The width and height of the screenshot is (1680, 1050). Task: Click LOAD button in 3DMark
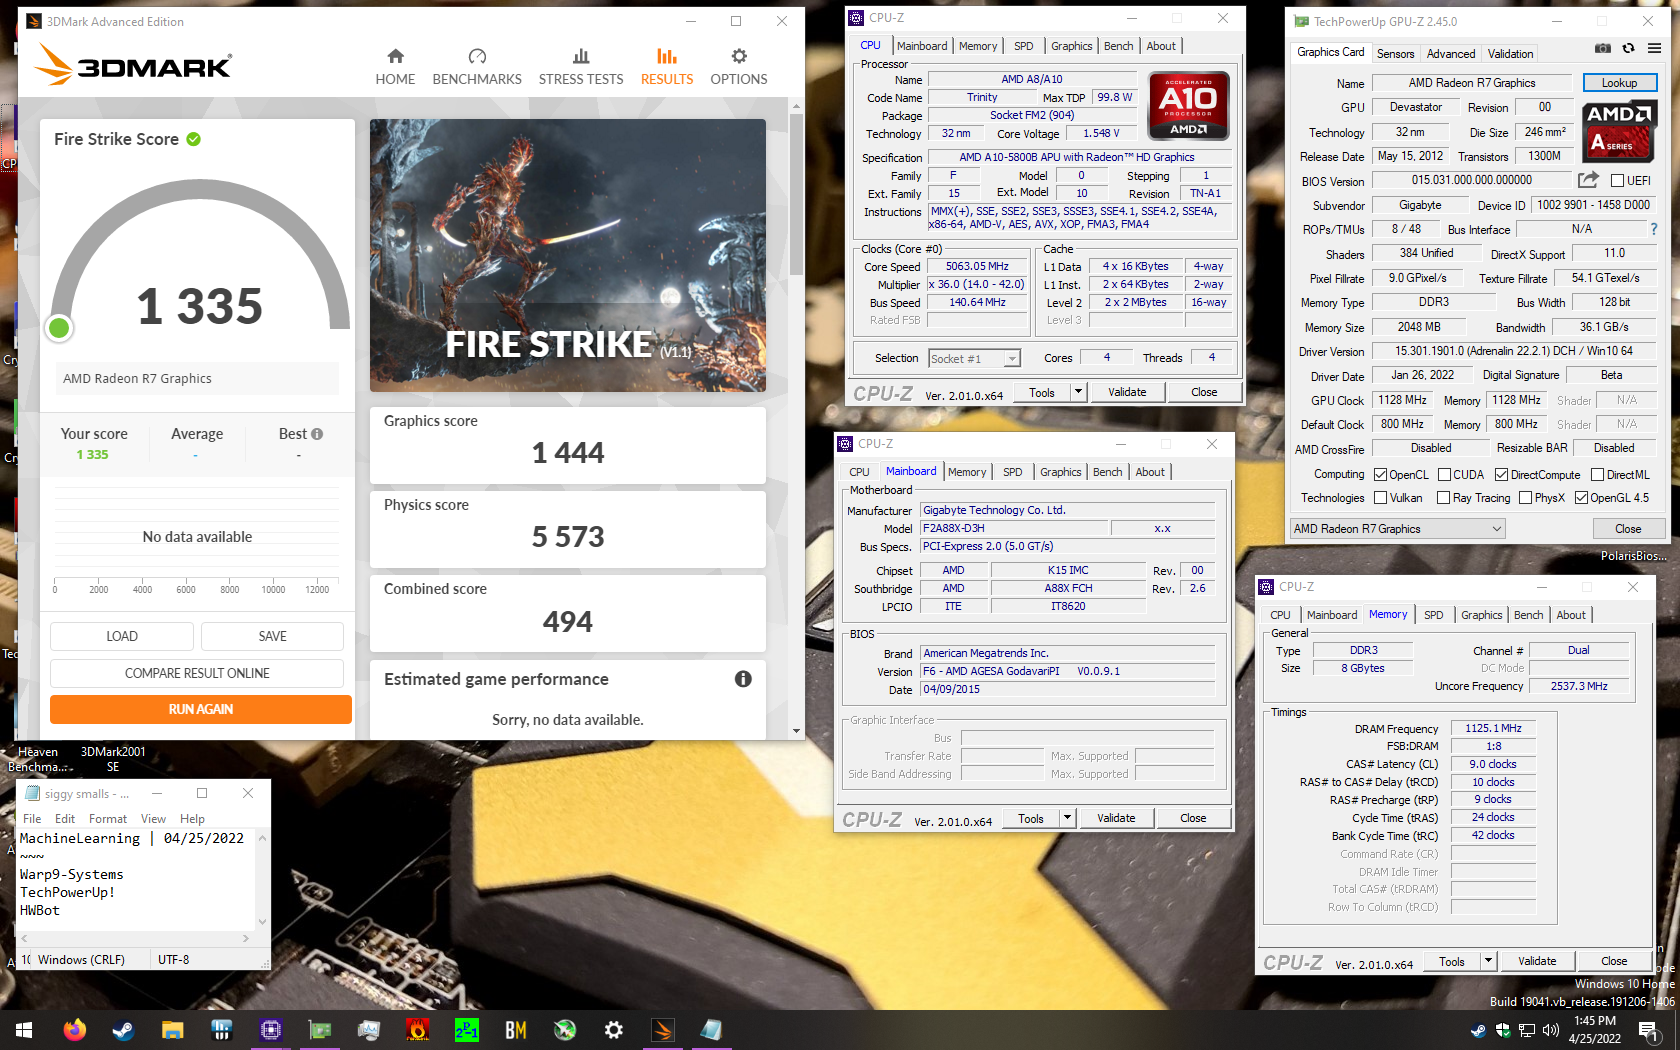[122, 636]
